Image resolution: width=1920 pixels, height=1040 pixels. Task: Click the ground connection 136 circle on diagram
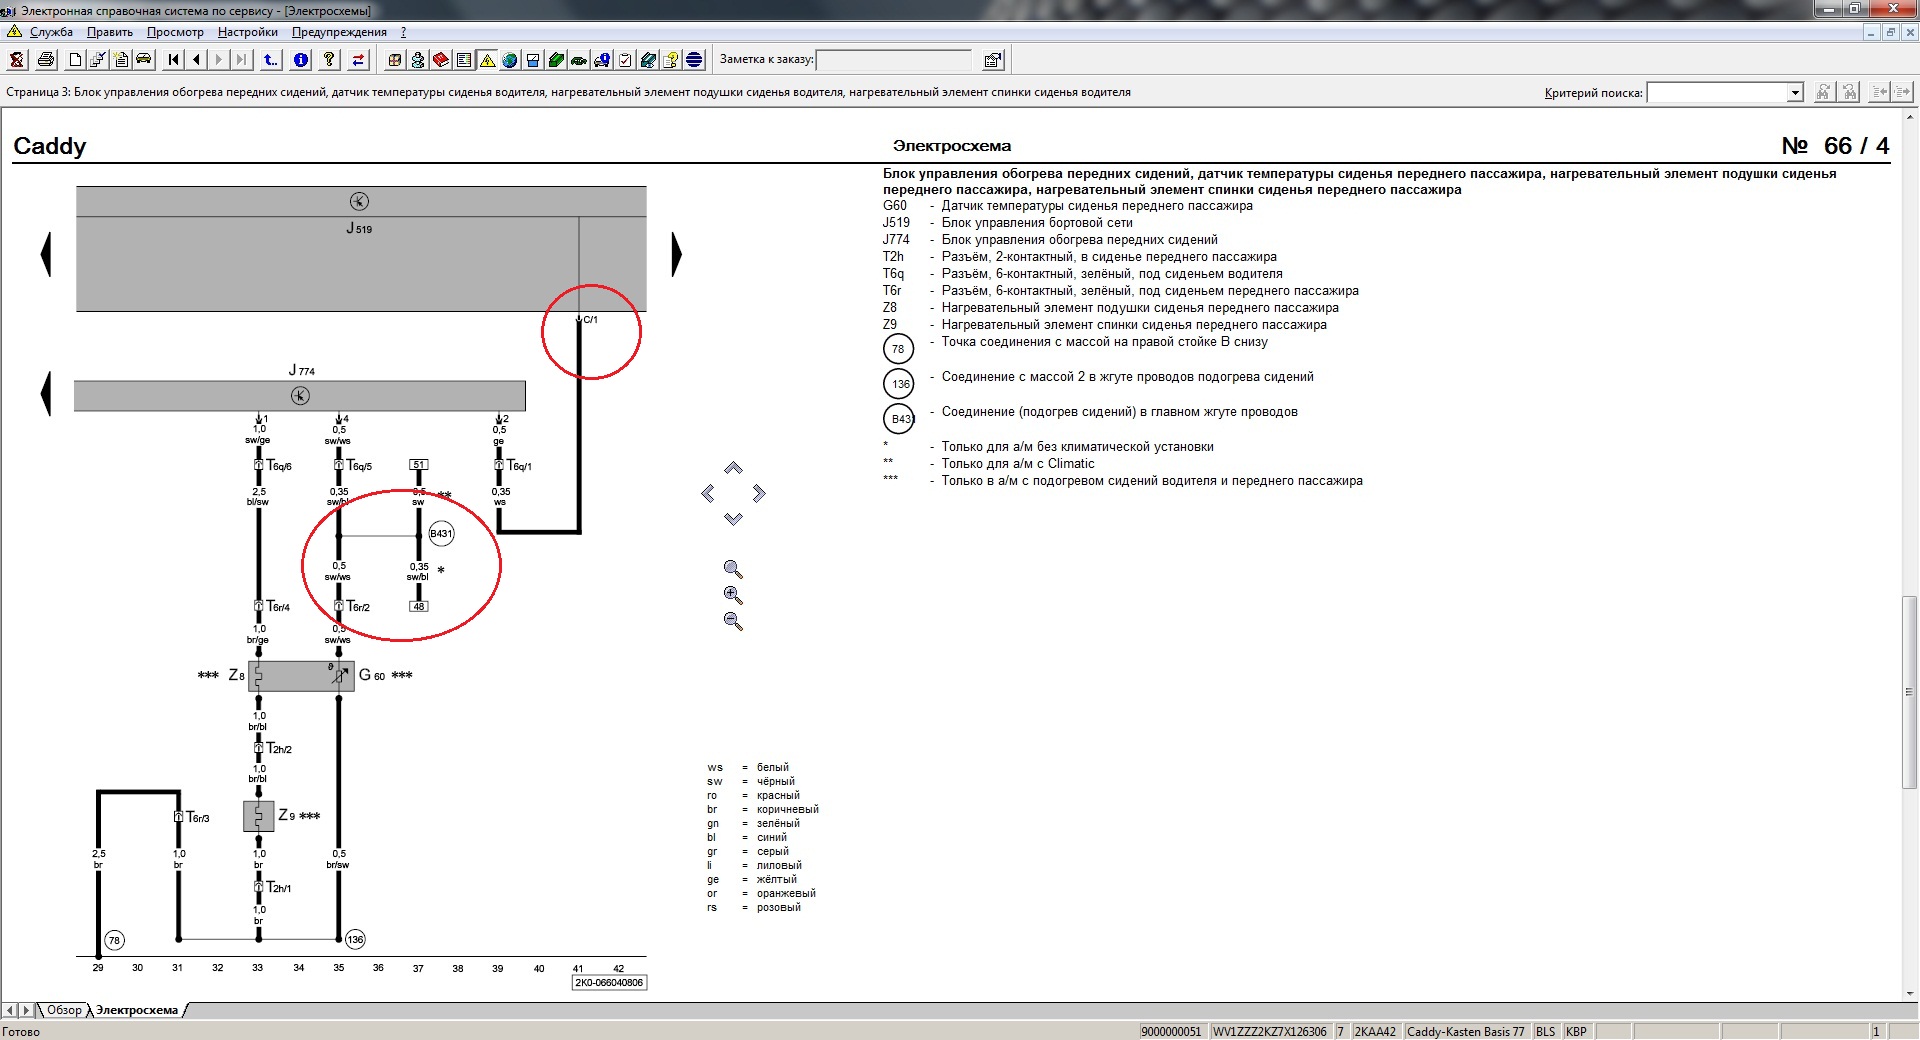355,939
